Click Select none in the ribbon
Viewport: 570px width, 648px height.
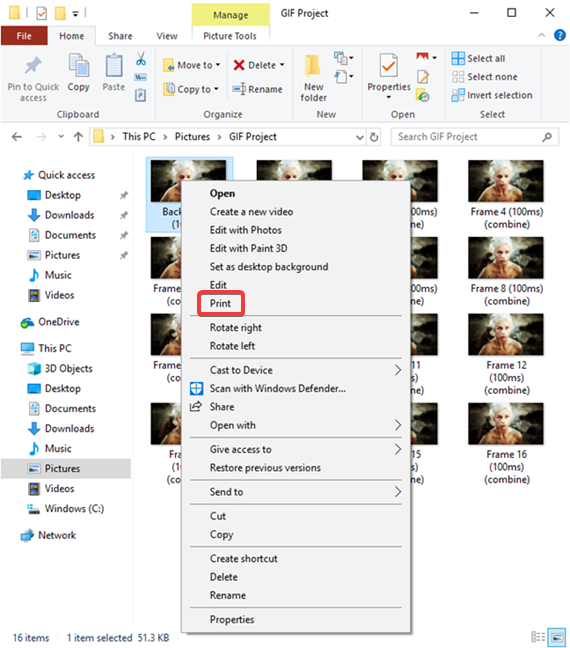tap(484, 77)
